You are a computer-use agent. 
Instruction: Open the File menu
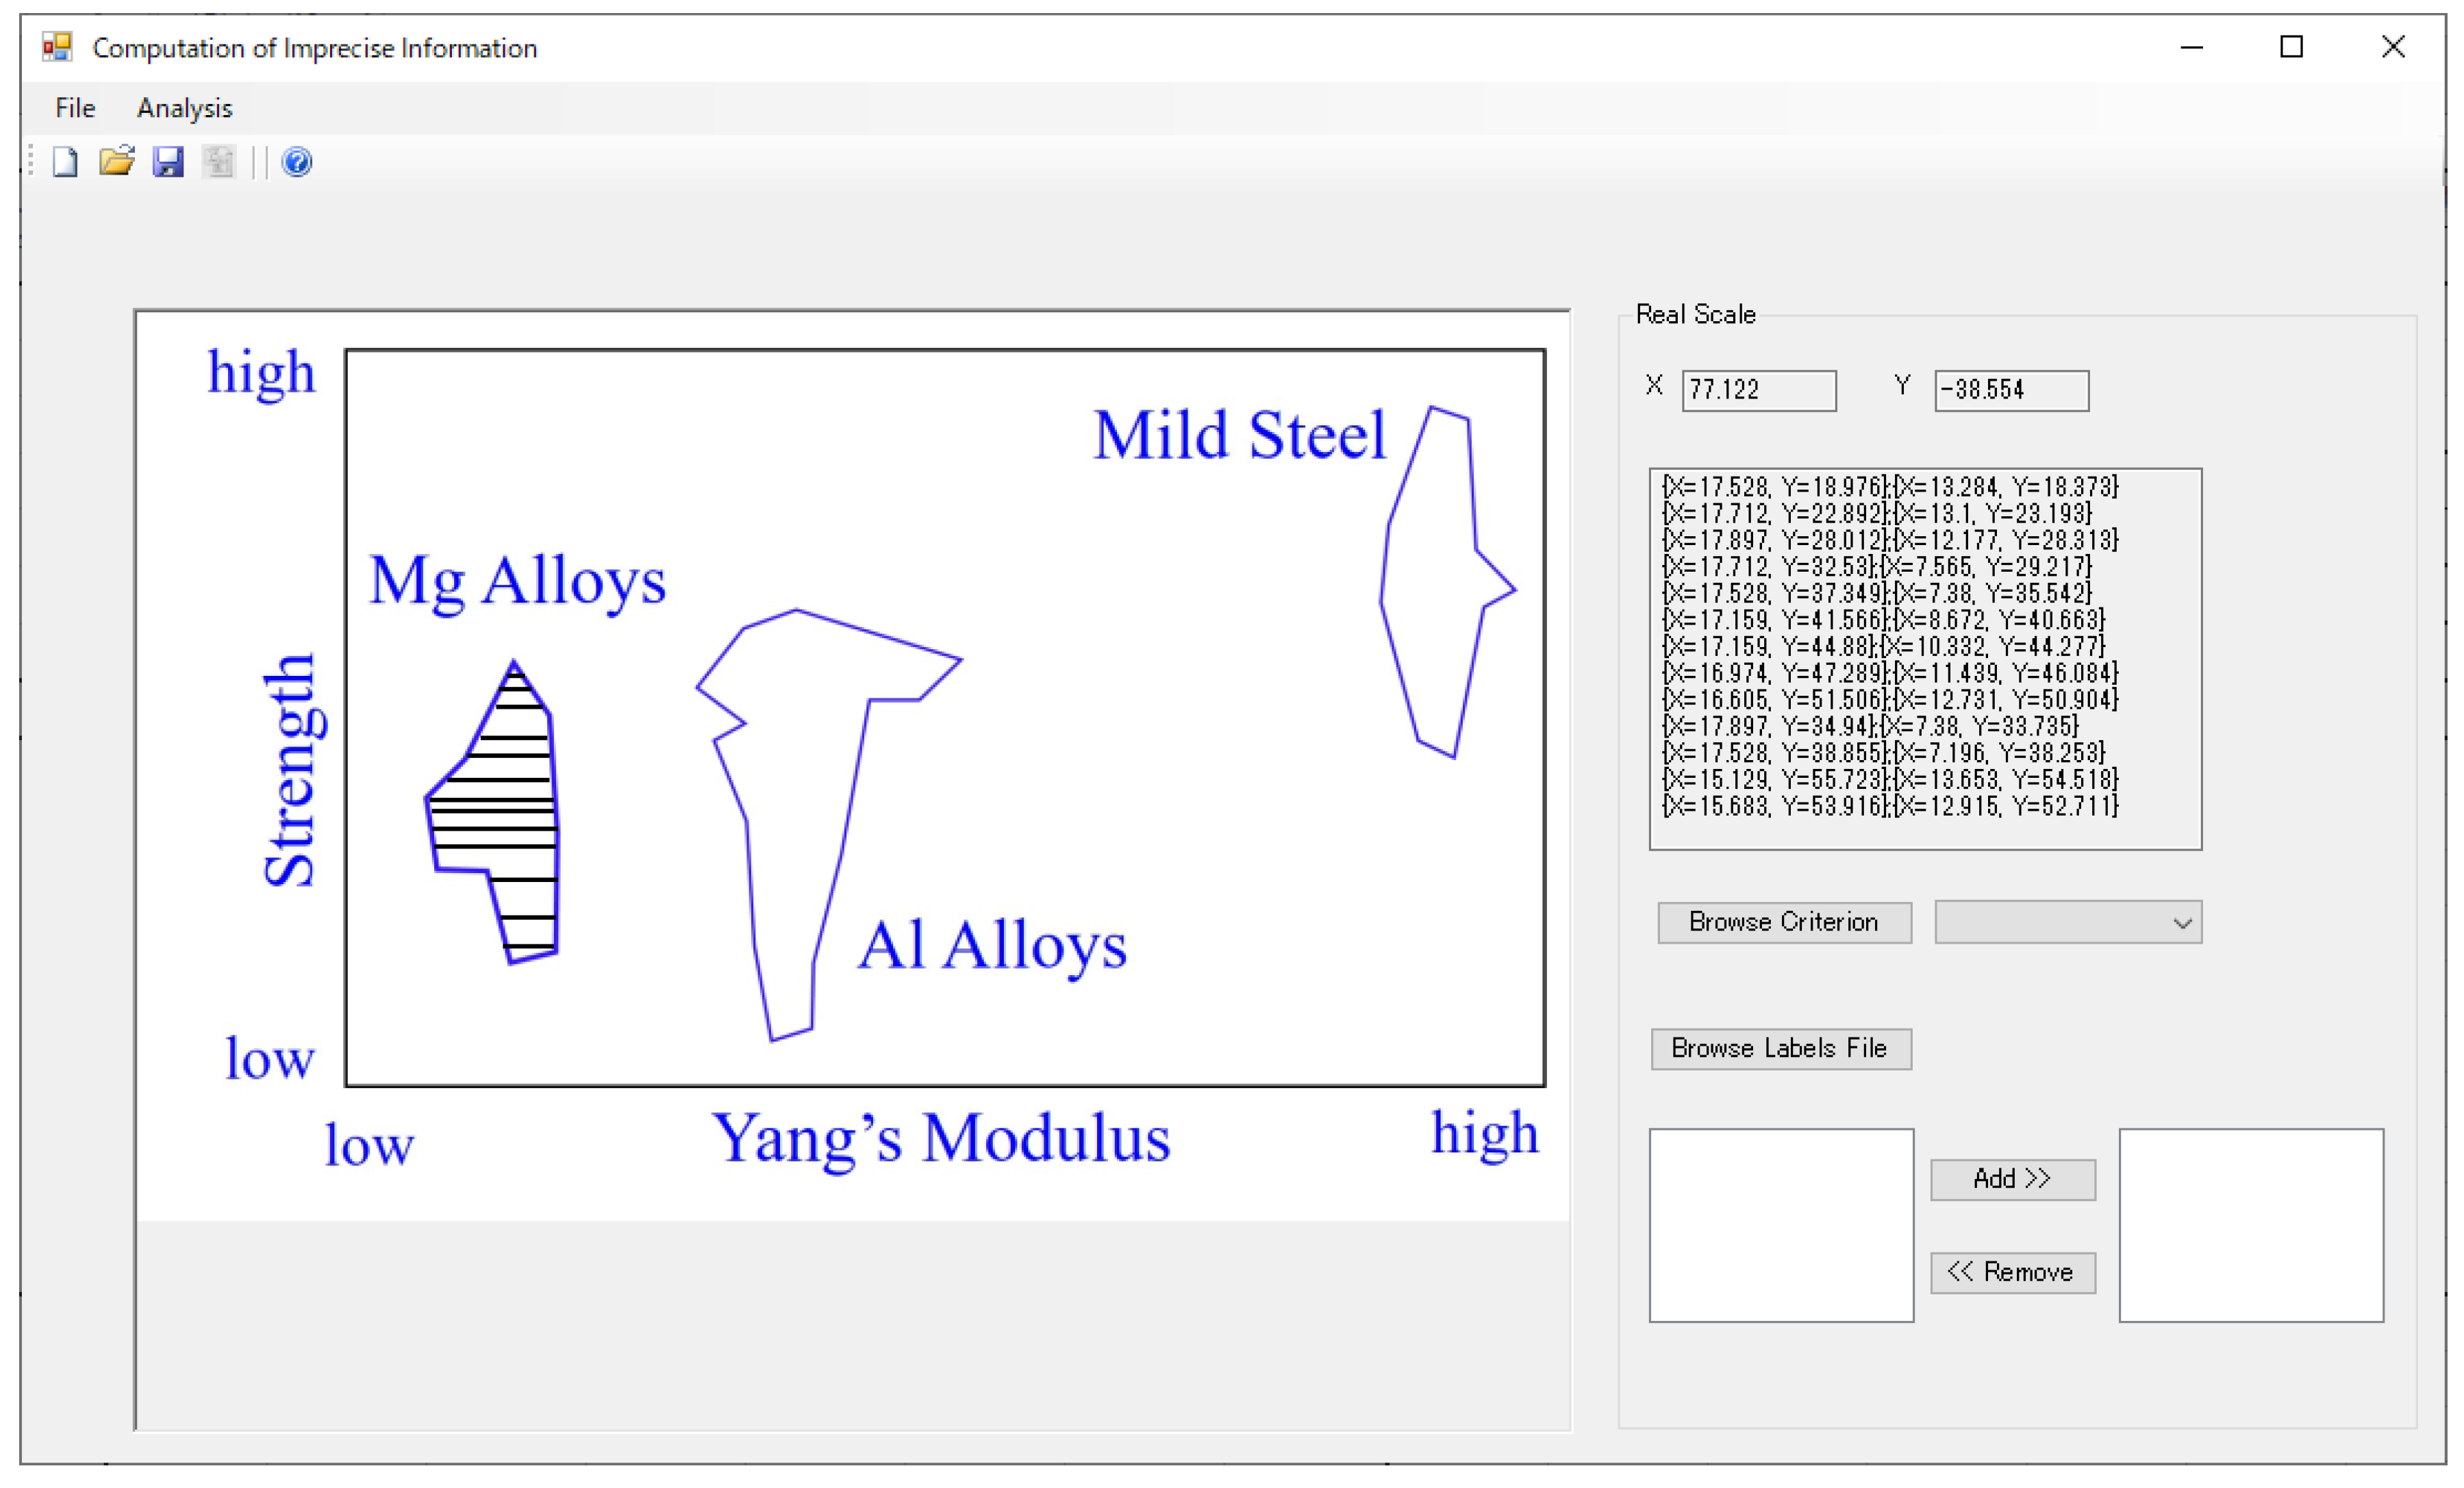pyautogui.click(x=75, y=108)
